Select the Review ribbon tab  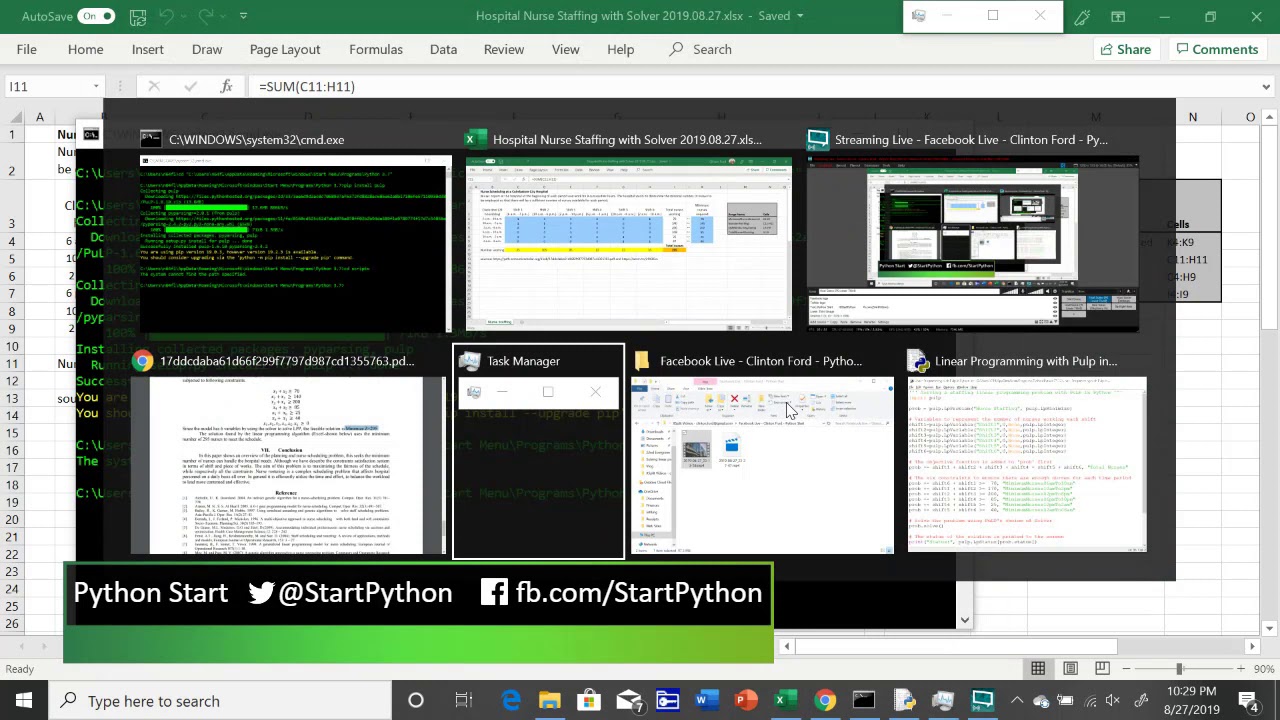tap(504, 49)
